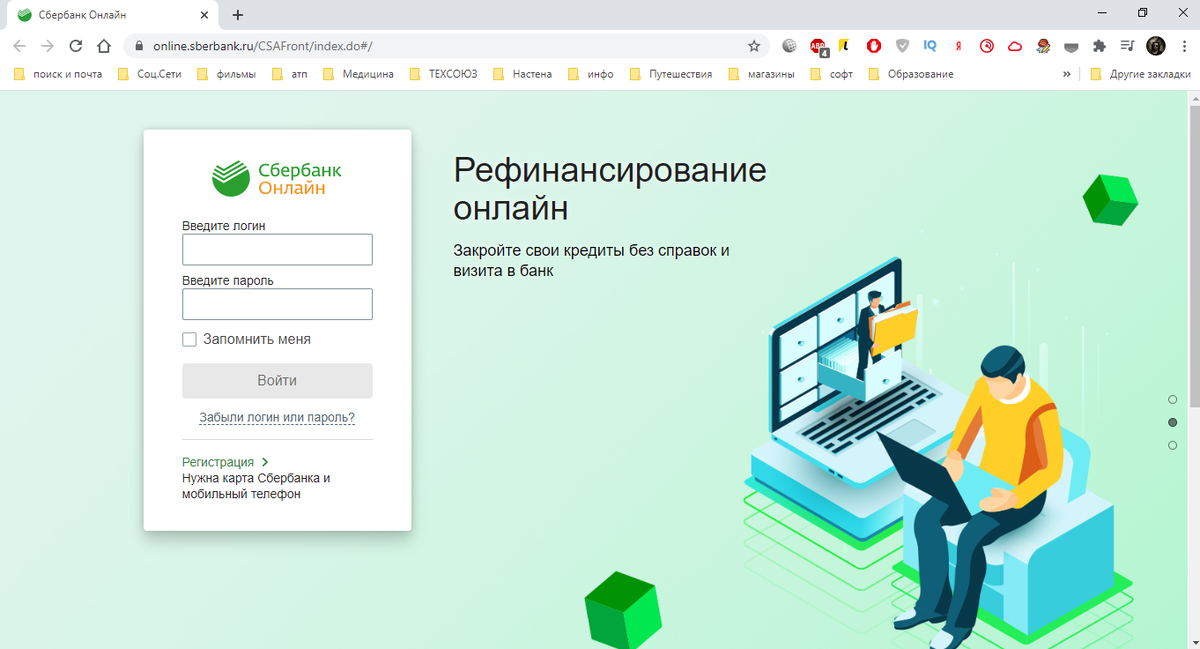Open the 'ТЕХСОЮЗ' bookmark folder

(x=444, y=74)
